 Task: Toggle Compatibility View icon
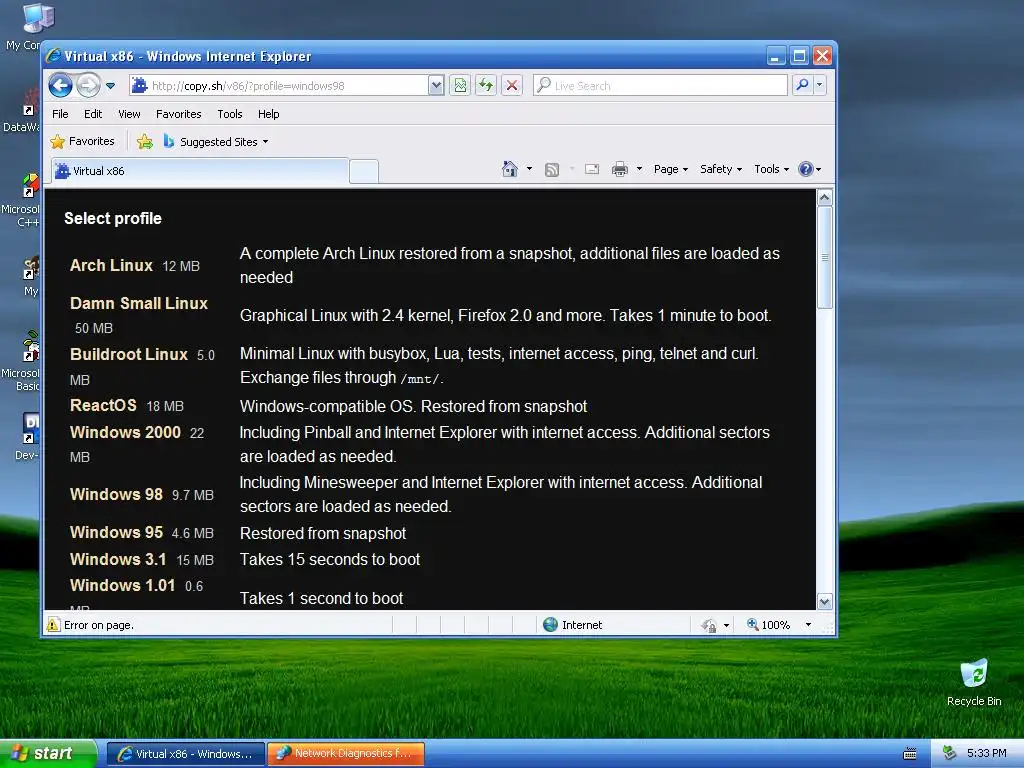(460, 86)
